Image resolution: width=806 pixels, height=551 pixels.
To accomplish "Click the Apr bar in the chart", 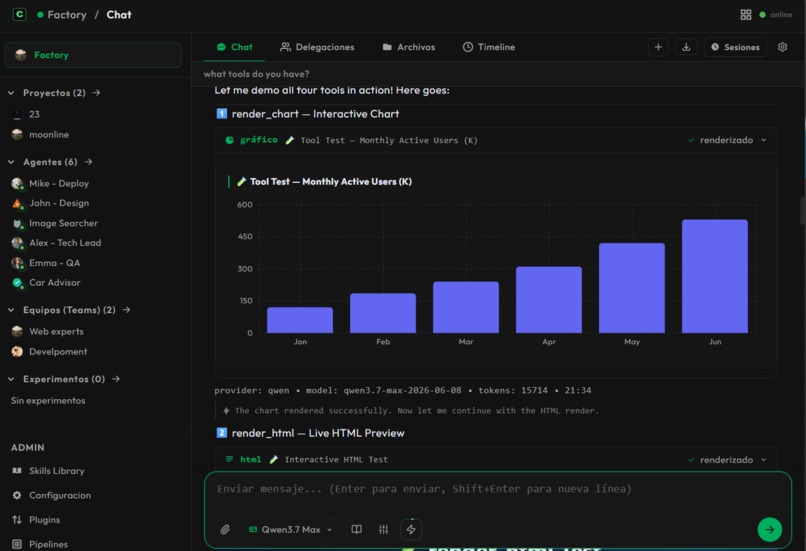I will (548, 300).
